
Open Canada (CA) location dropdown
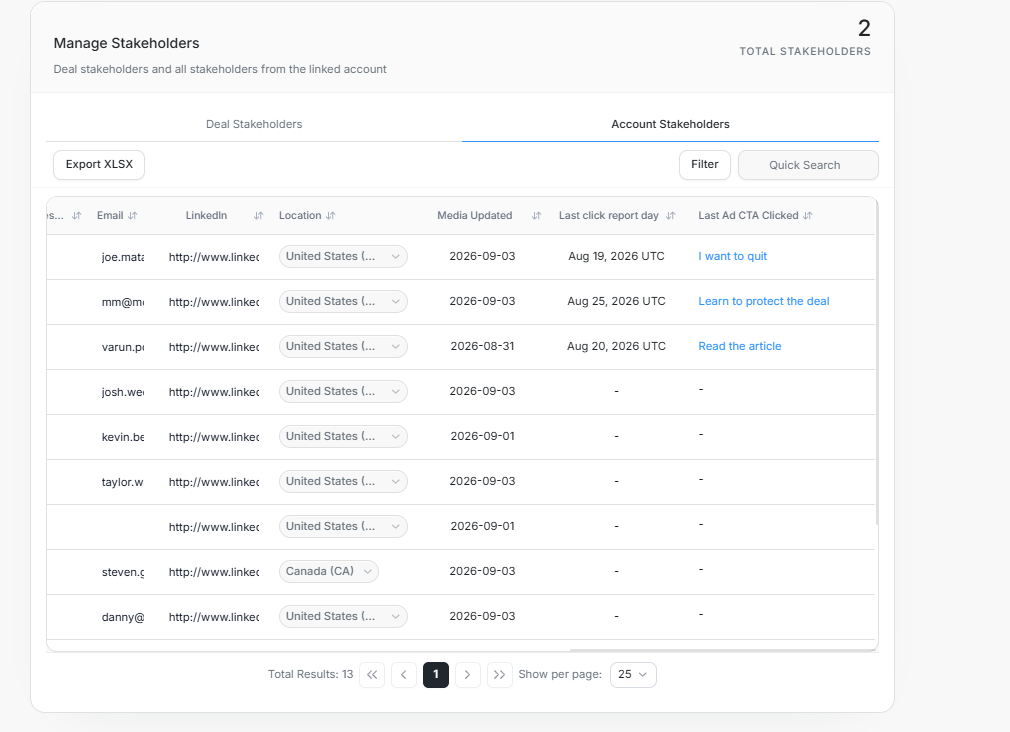(x=329, y=572)
